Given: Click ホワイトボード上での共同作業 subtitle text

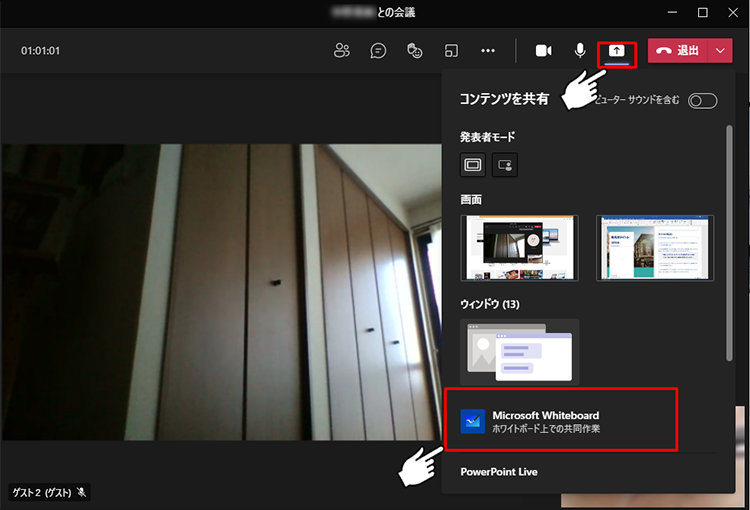Looking at the screenshot, I should [x=546, y=429].
